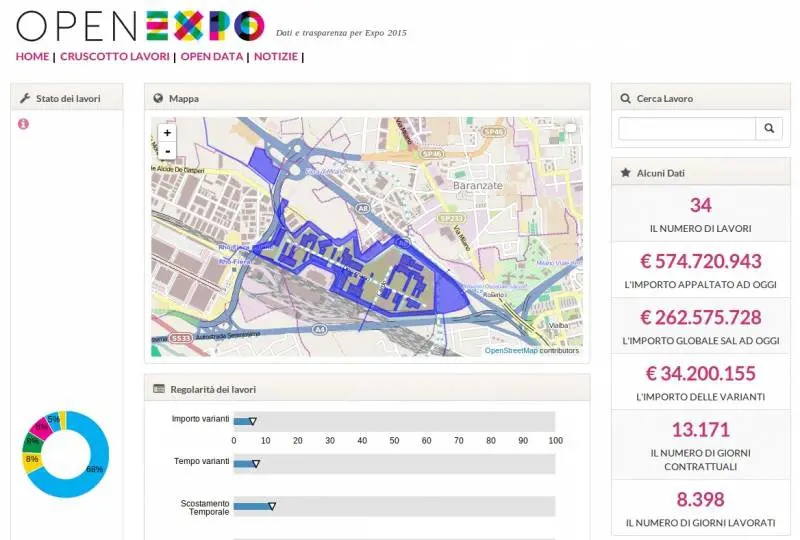This screenshot has width=800, height=540.
Task: Click the € 574.720.943 amount
Action: tap(701, 261)
